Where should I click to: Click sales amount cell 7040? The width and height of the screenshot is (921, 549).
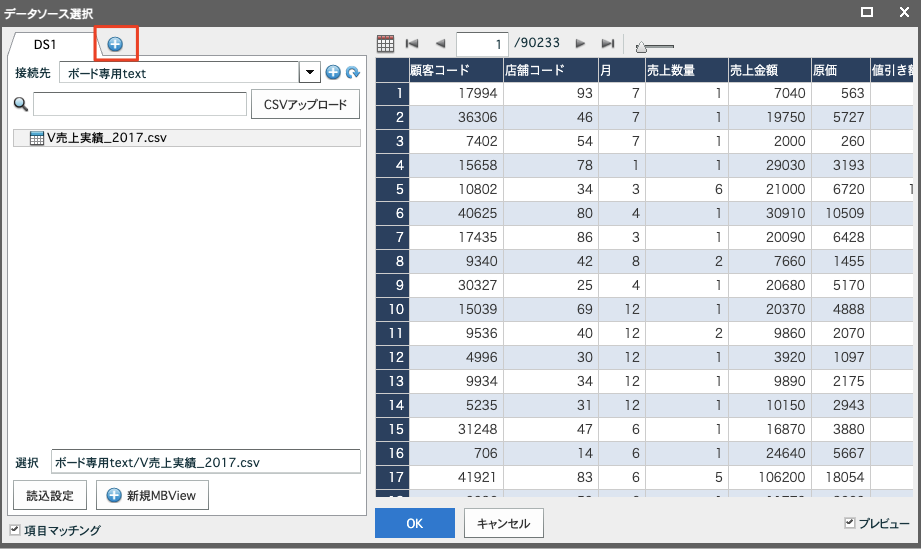(770, 93)
